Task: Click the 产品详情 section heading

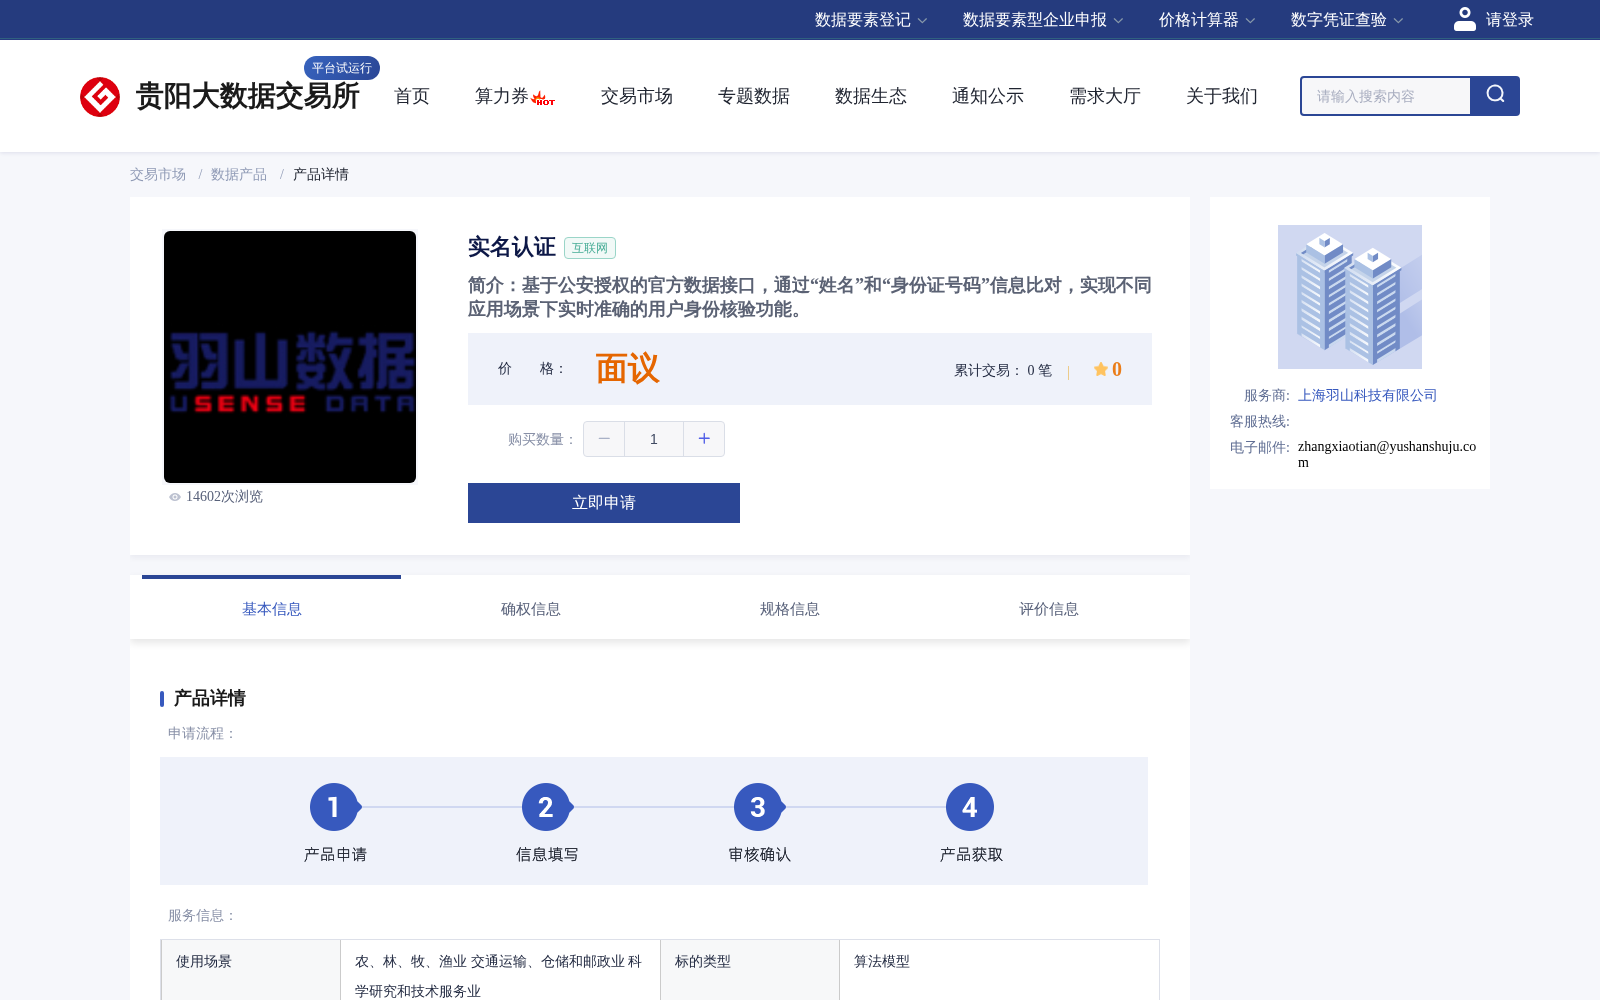Action: point(210,698)
